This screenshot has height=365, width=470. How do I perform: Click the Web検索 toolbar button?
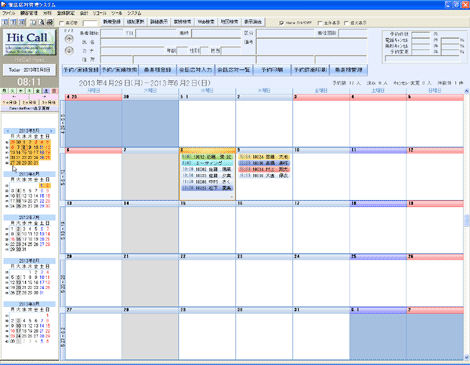[x=206, y=22]
